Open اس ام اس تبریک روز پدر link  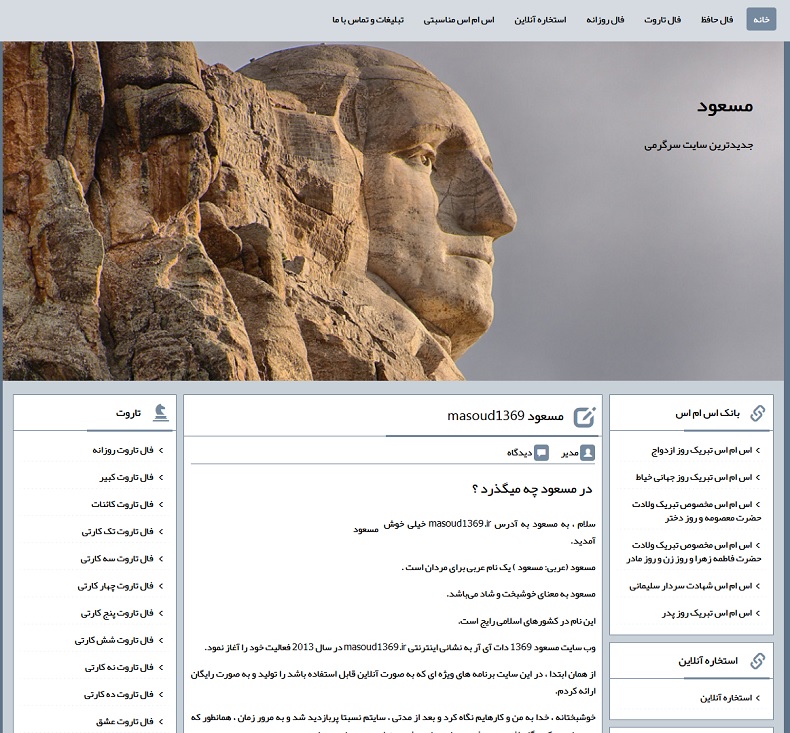[707, 613]
